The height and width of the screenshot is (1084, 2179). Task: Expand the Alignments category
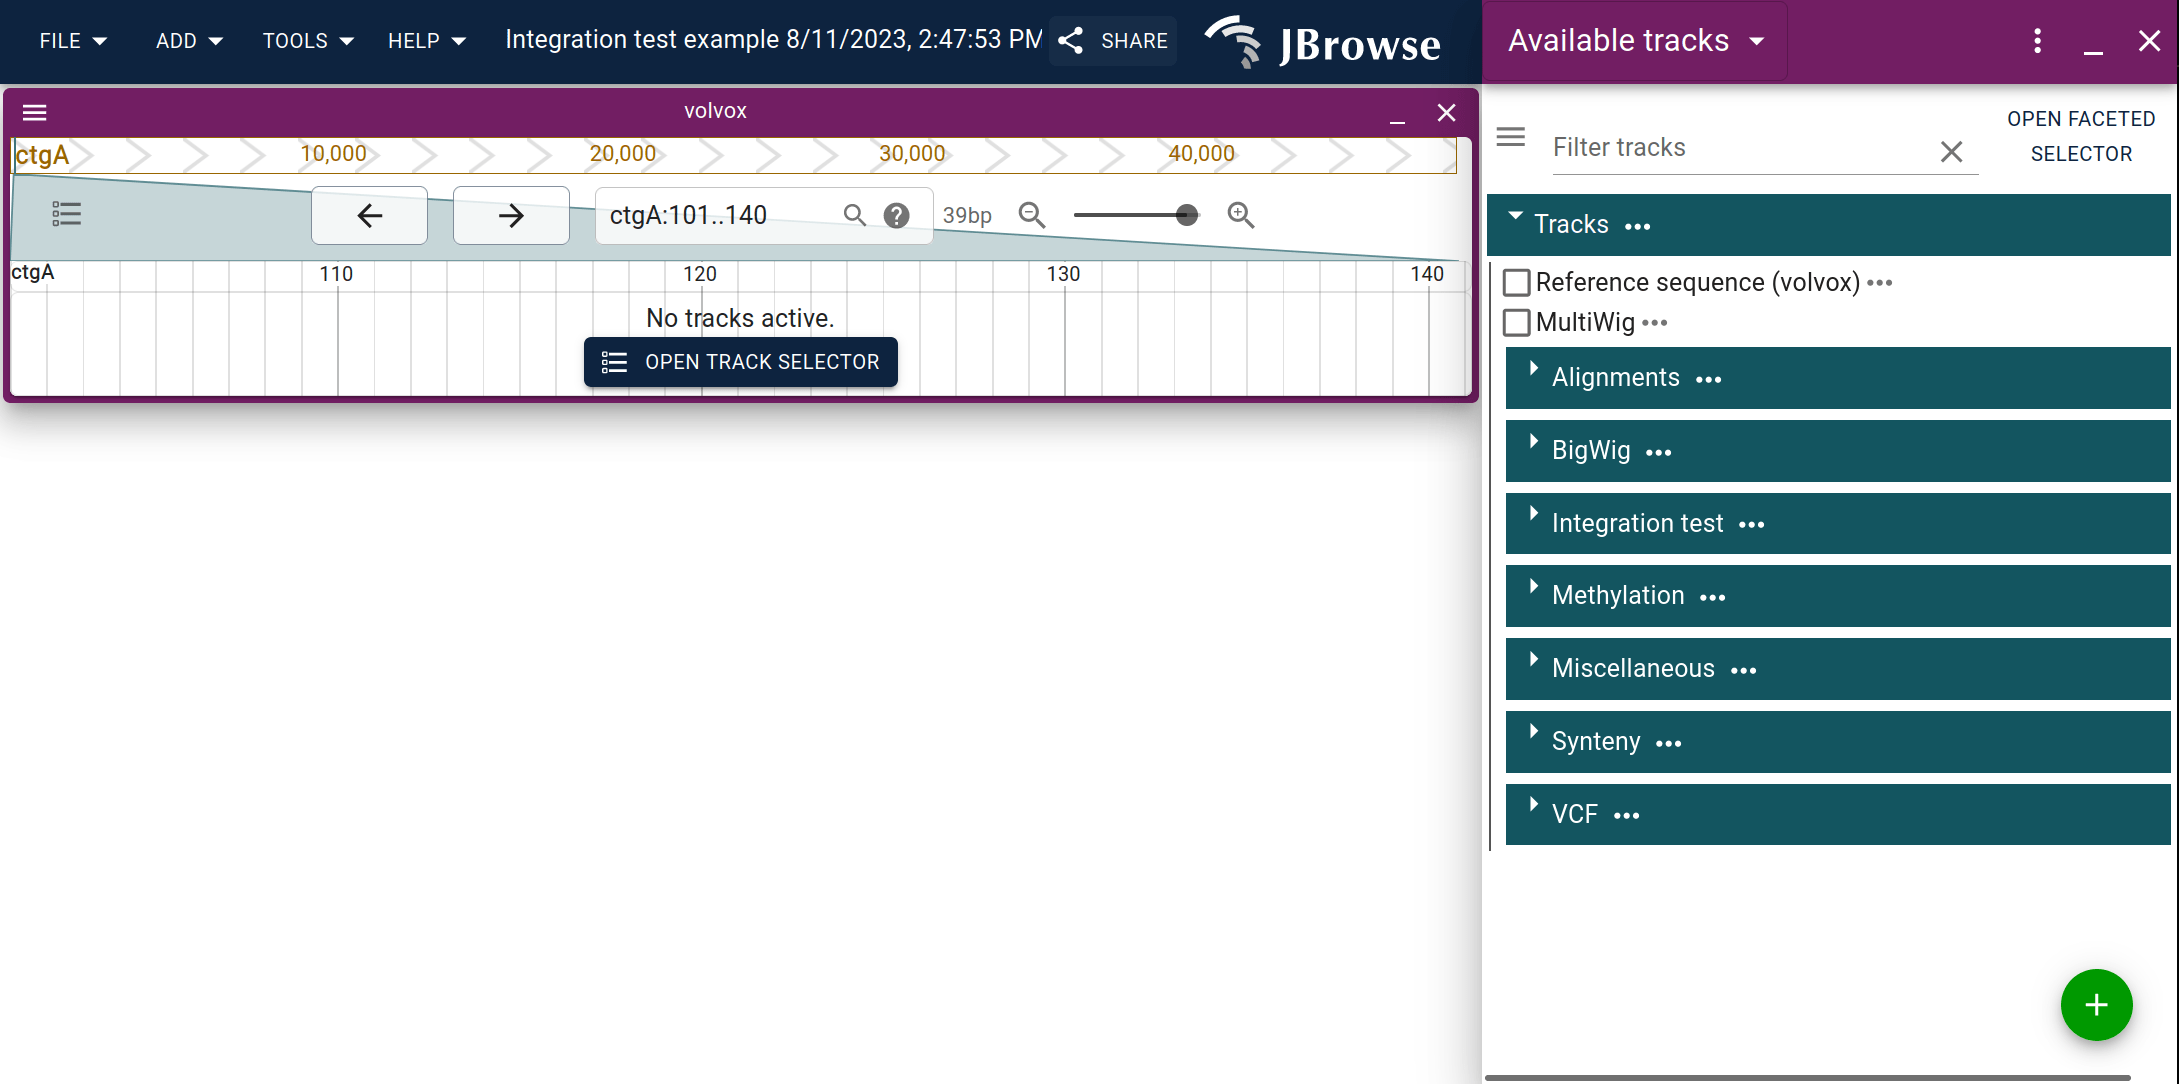point(1534,369)
